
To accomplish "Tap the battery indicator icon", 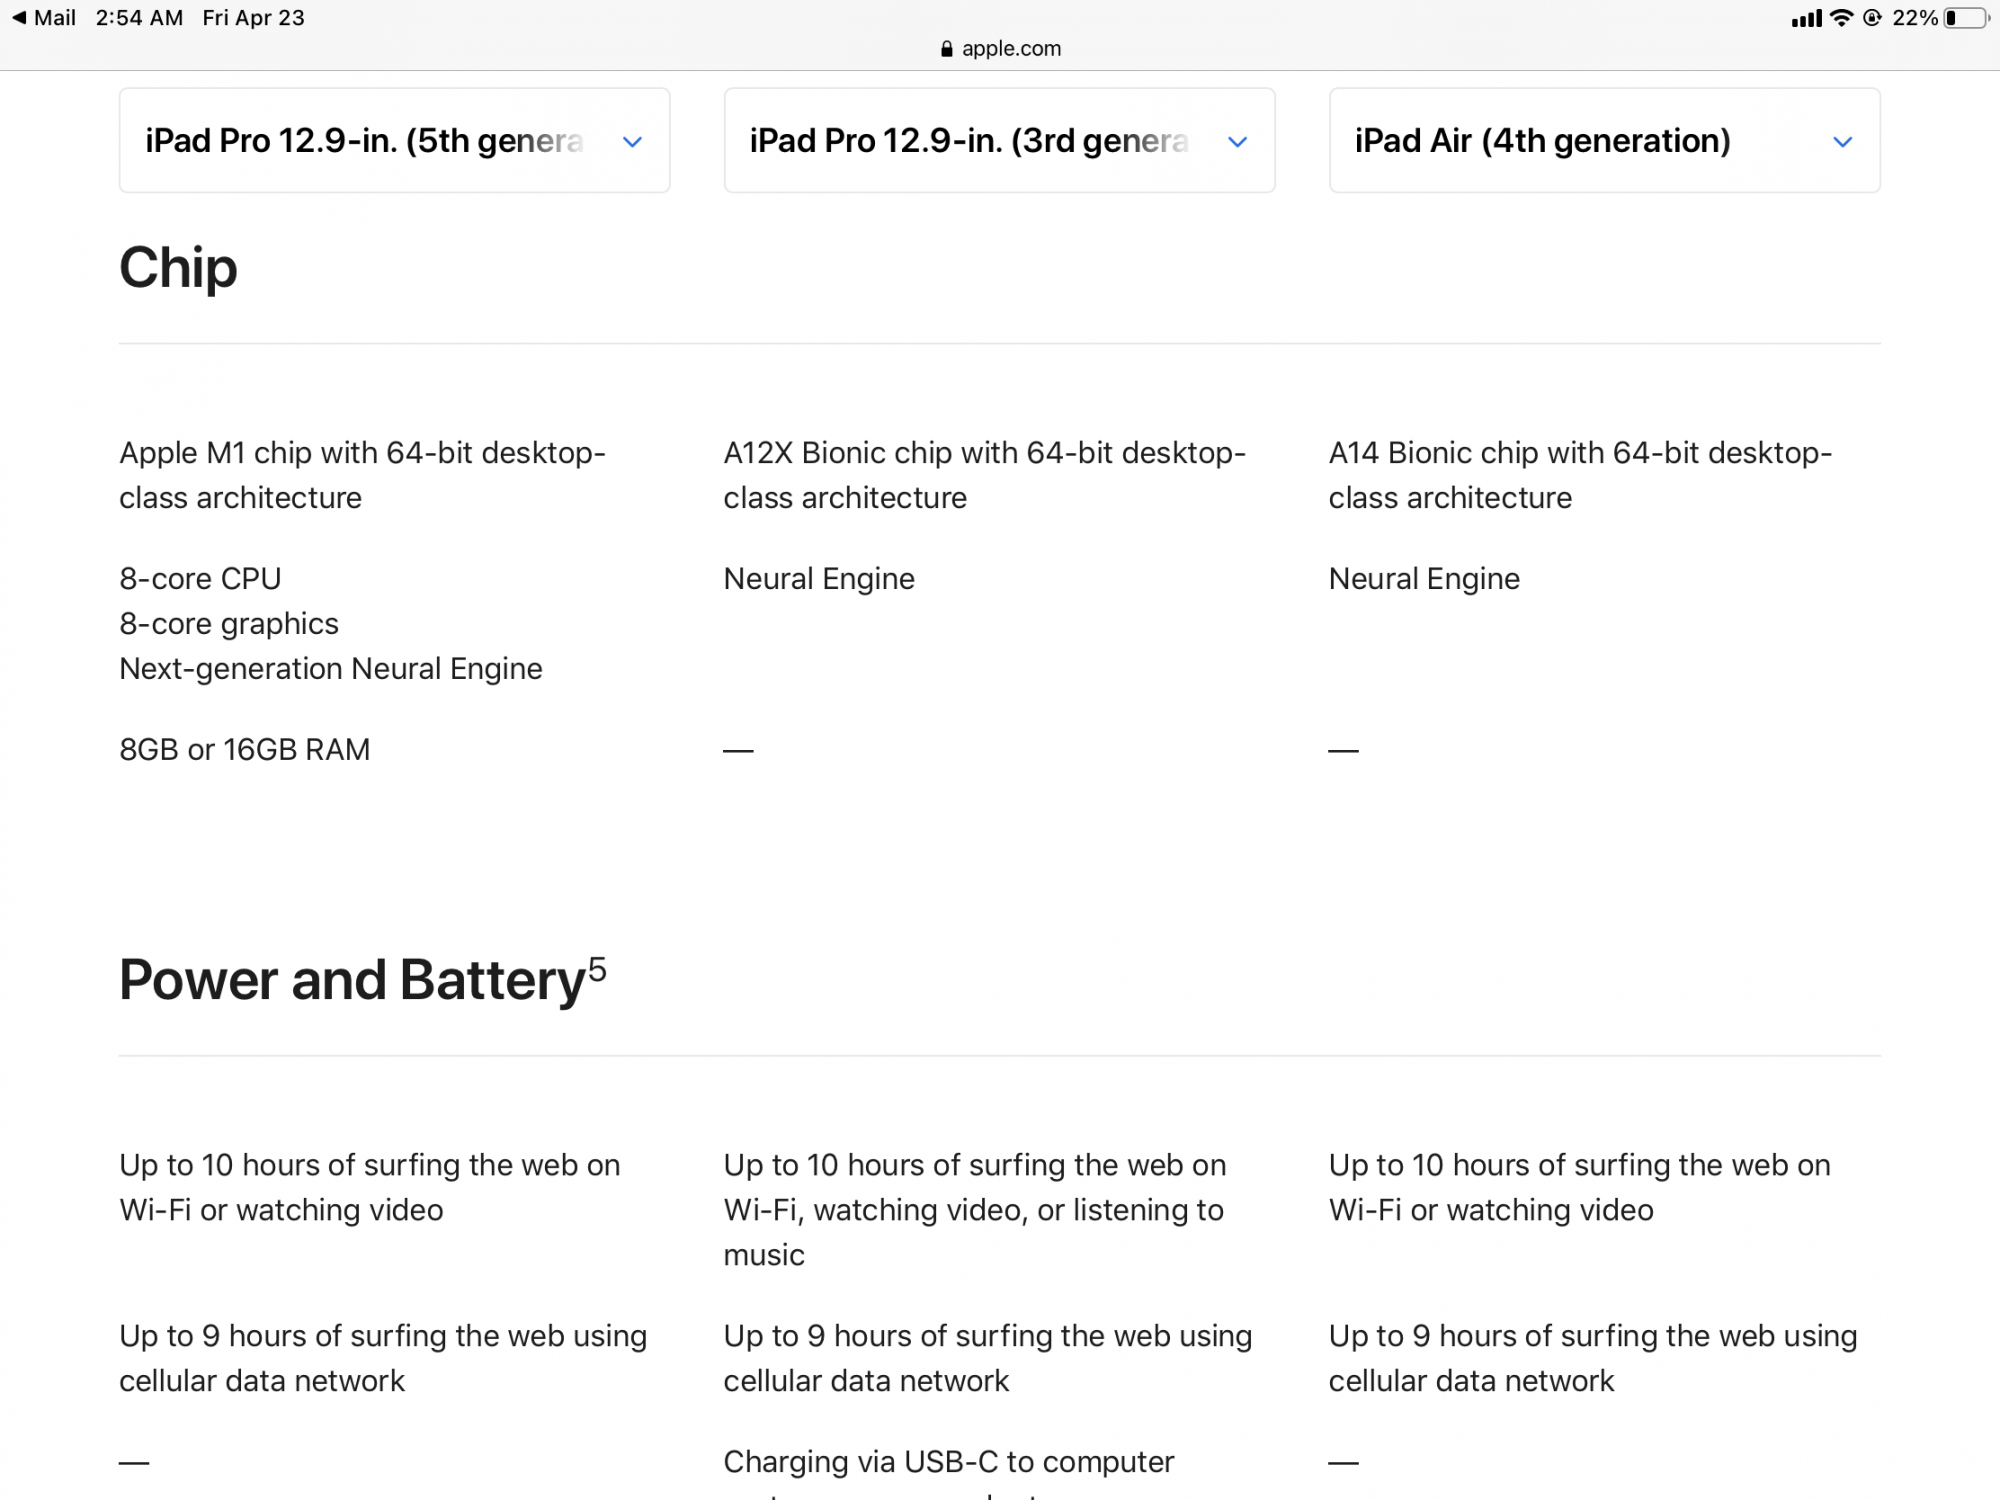I will point(1966,18).
